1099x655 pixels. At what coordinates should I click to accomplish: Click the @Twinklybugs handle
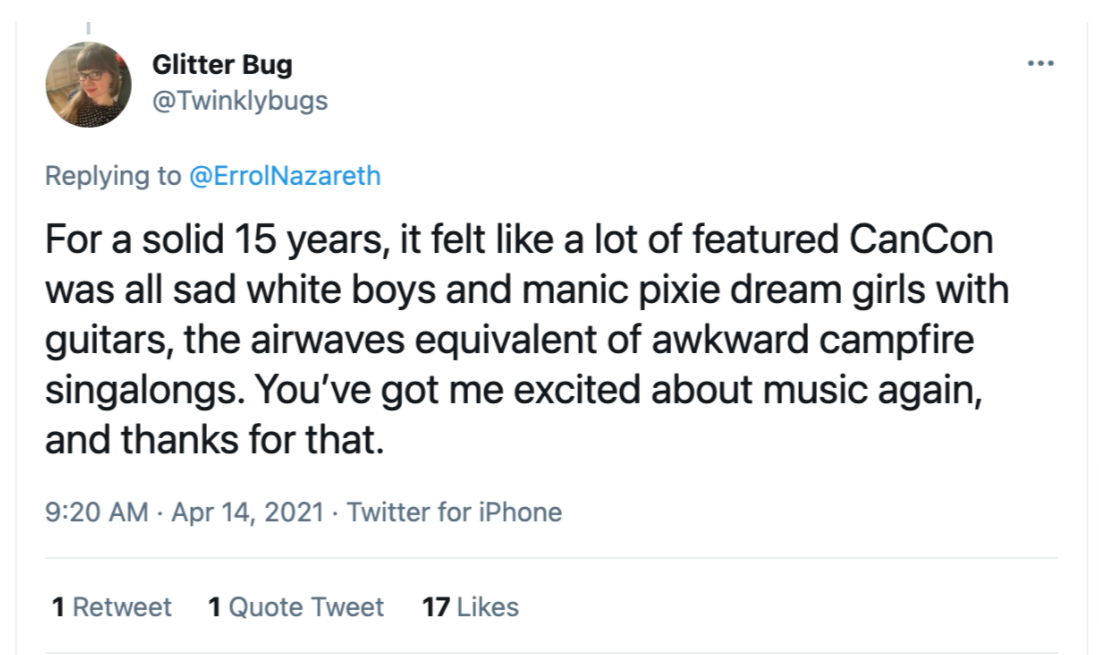tap(239, 101)
